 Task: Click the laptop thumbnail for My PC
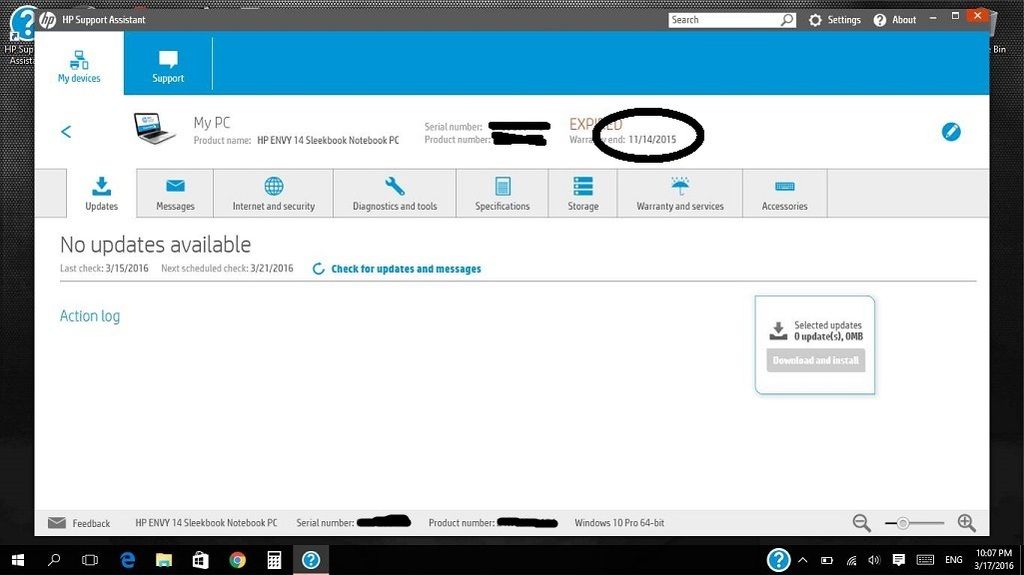click(x=154, y=128)
